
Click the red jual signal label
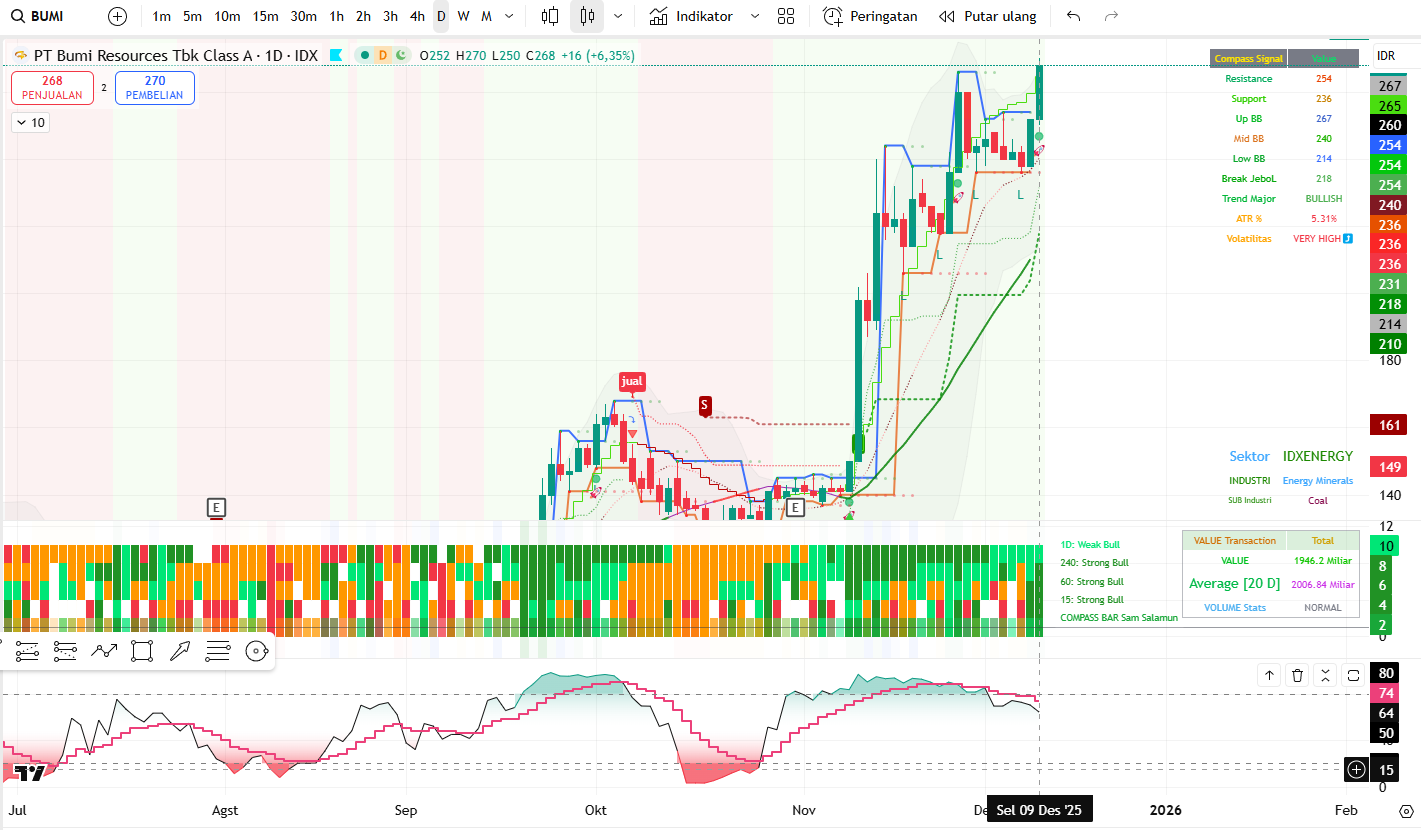[x=632, y=381]
